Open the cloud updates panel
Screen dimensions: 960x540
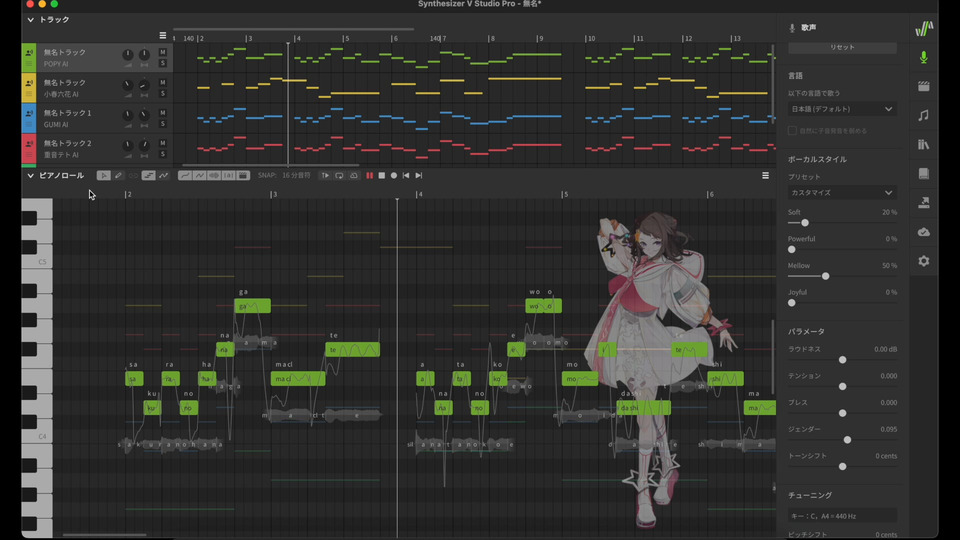pos(924,232)
